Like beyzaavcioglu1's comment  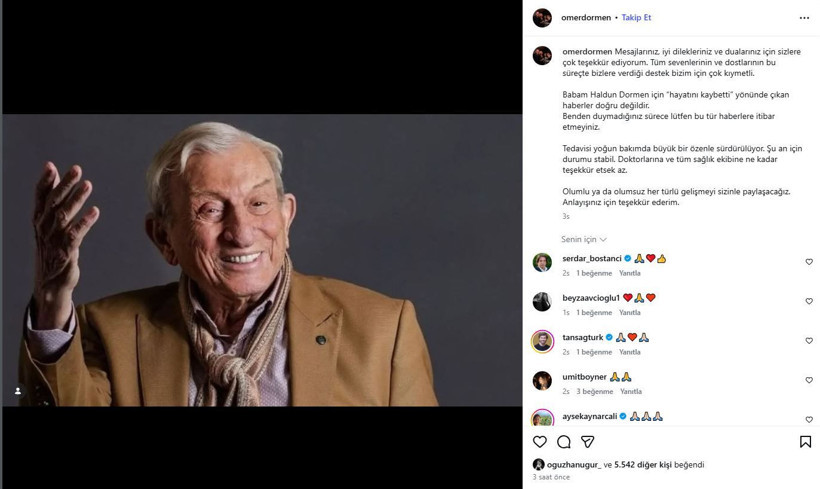[x=809, y=301]
